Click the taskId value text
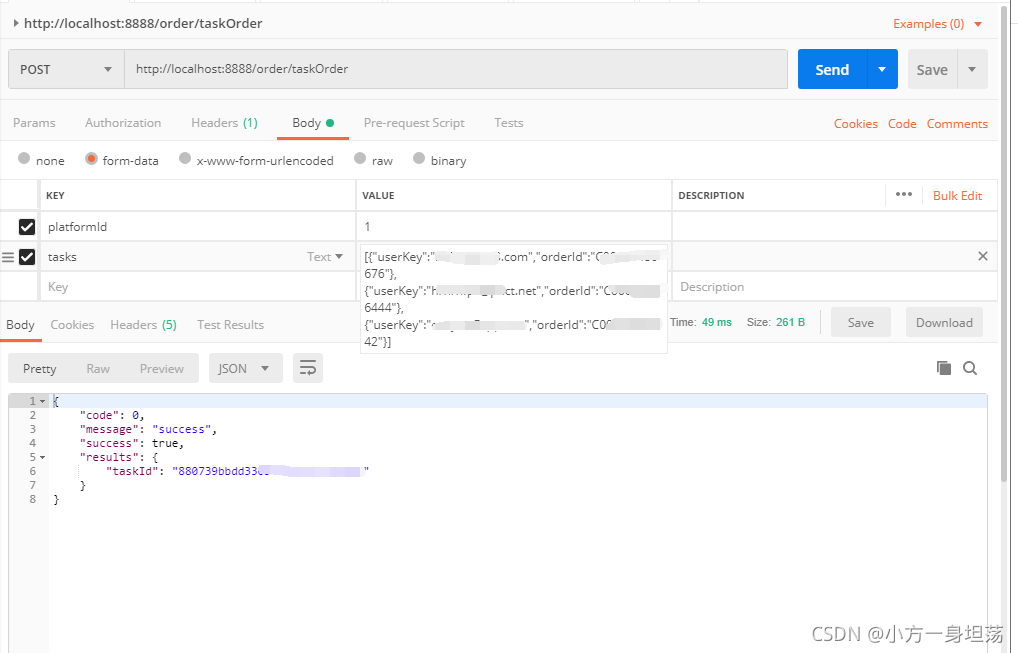The width and height of the screenshot is (1018, 653). coord(270,471)
